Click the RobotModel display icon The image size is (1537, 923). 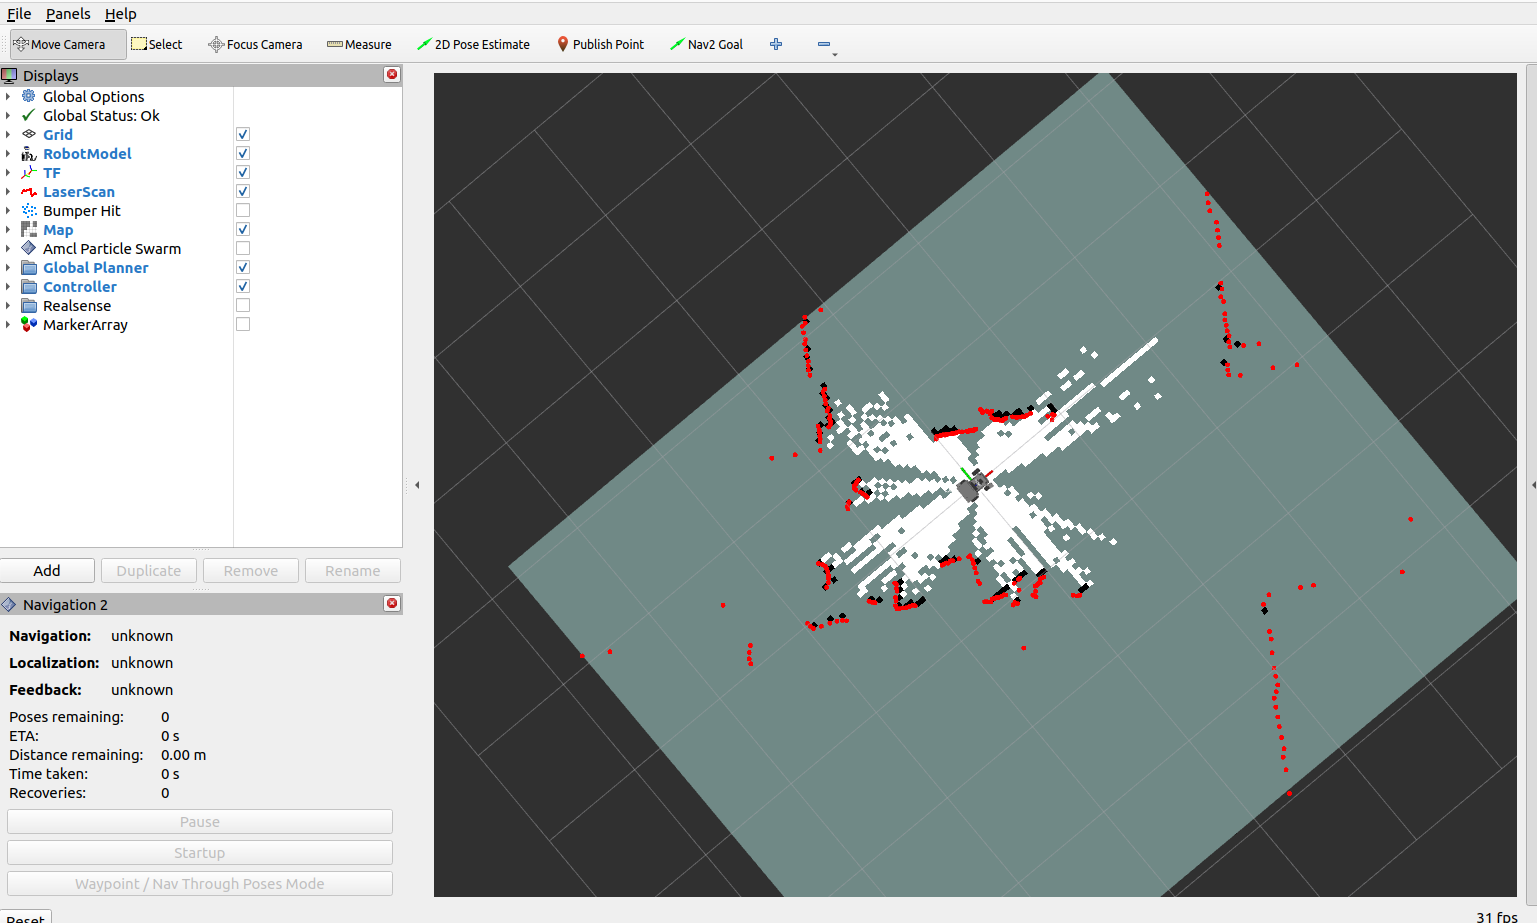(29, 153)
